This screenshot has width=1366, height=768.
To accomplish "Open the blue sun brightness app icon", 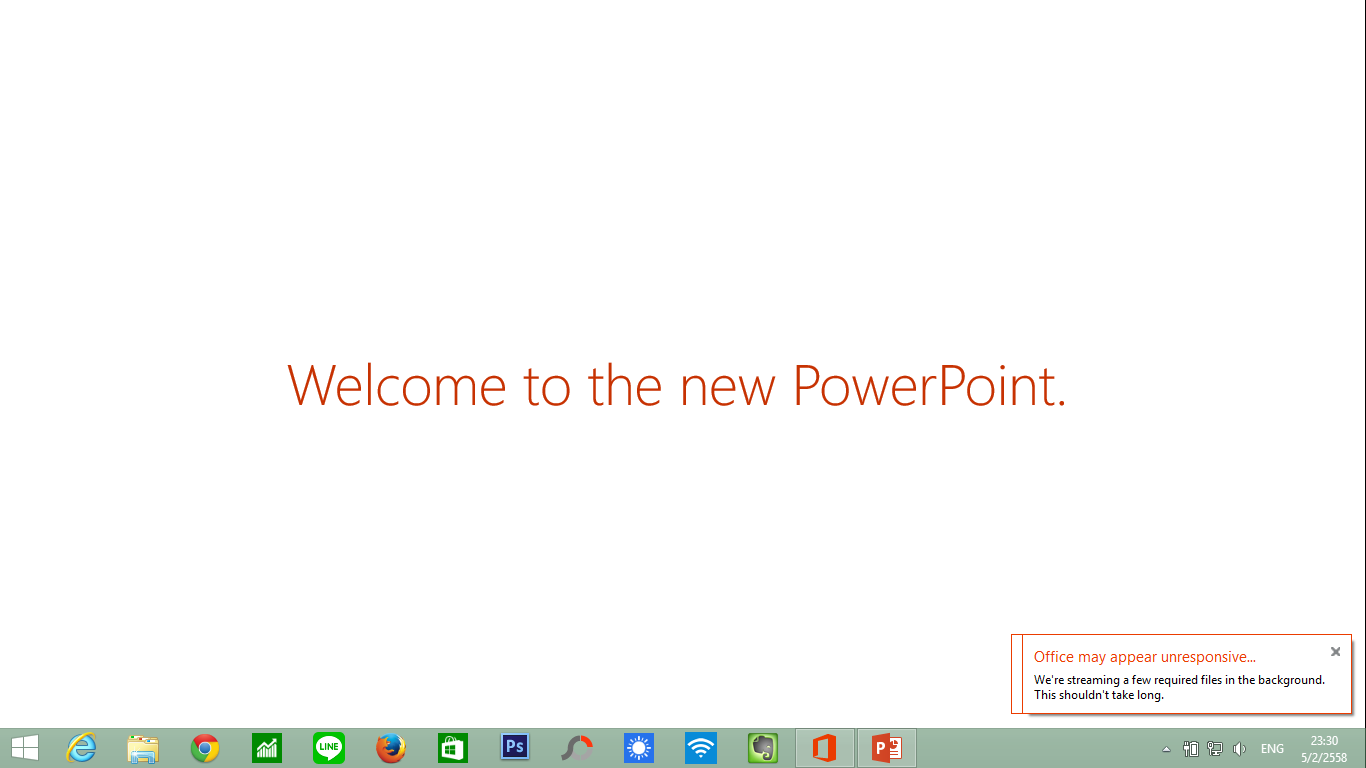I will (639, 748).
